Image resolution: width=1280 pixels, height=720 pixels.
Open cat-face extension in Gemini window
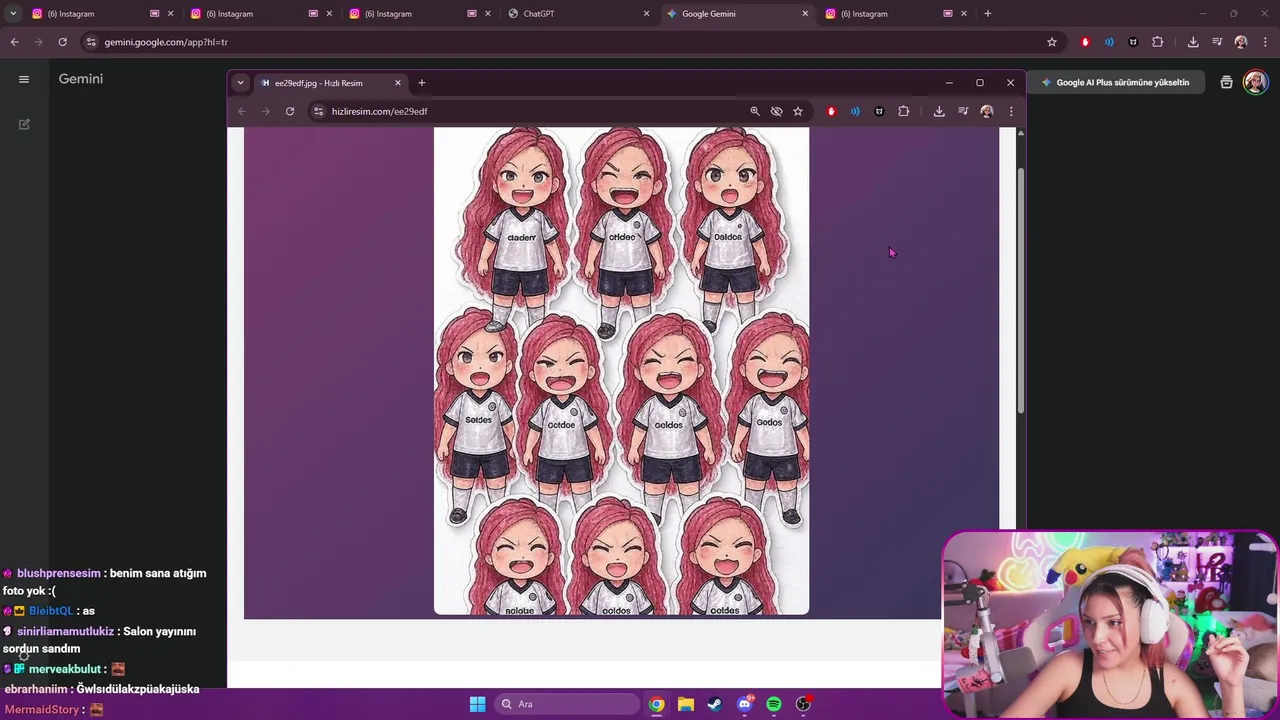pos(1133,42)
